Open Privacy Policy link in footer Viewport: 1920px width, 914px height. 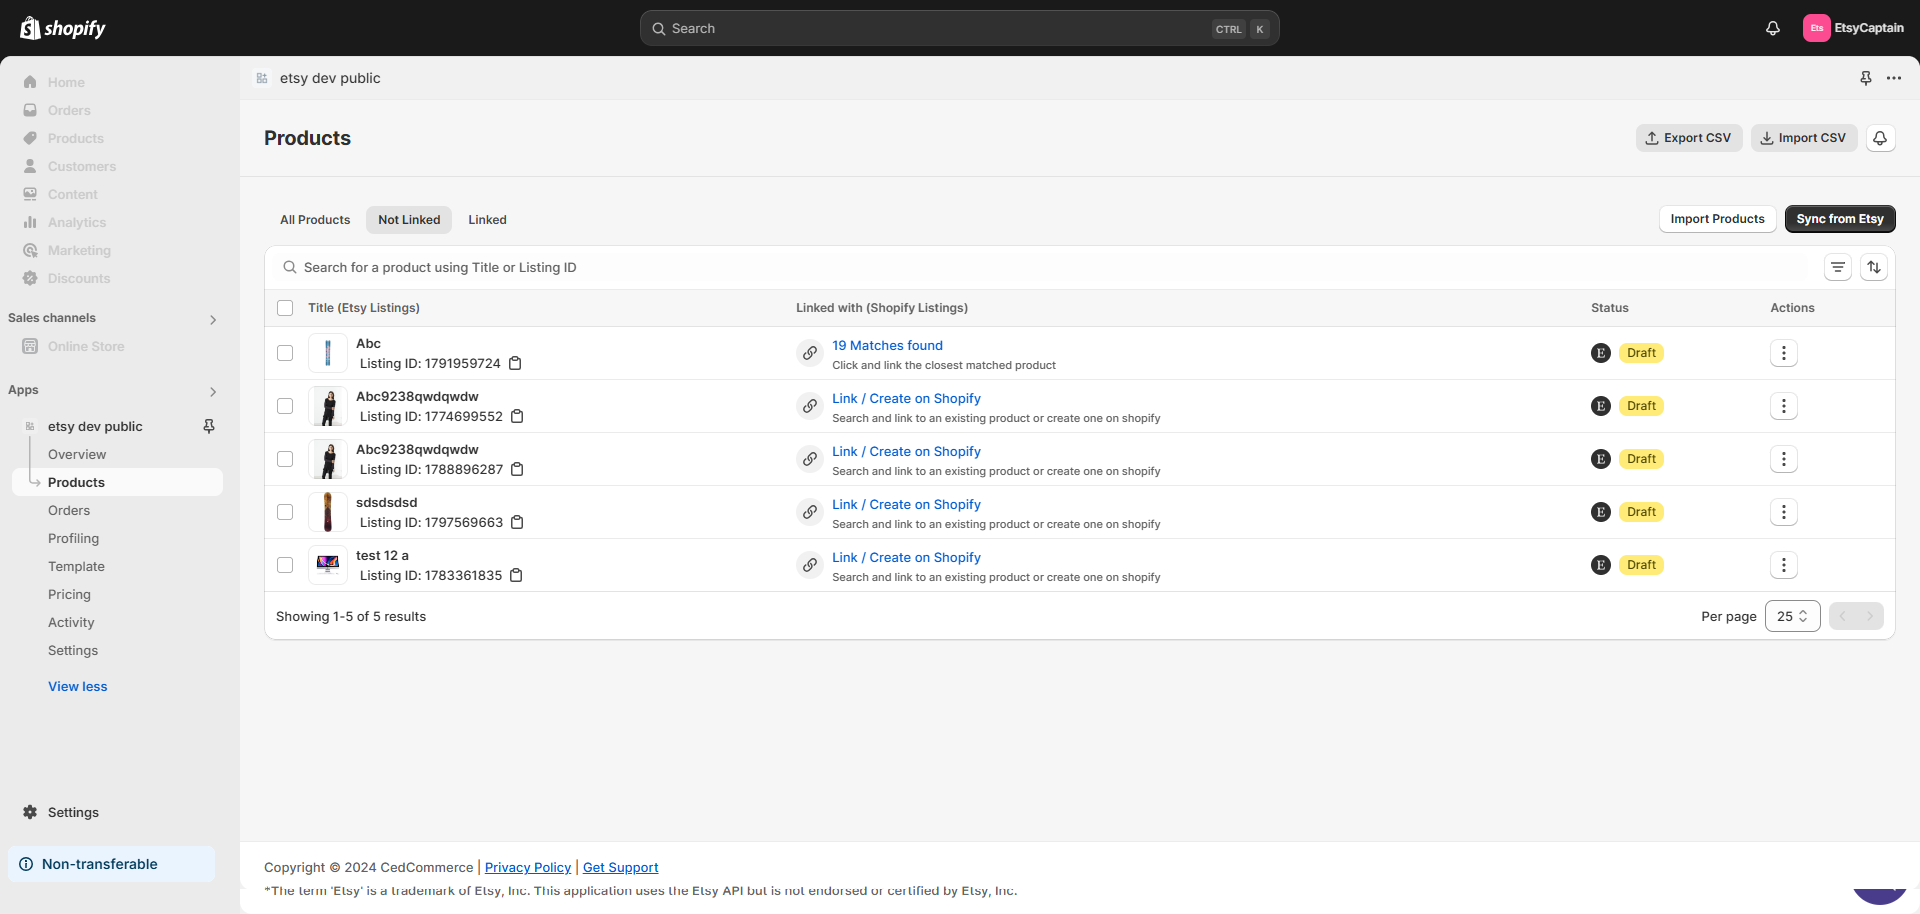click(528, 867)
